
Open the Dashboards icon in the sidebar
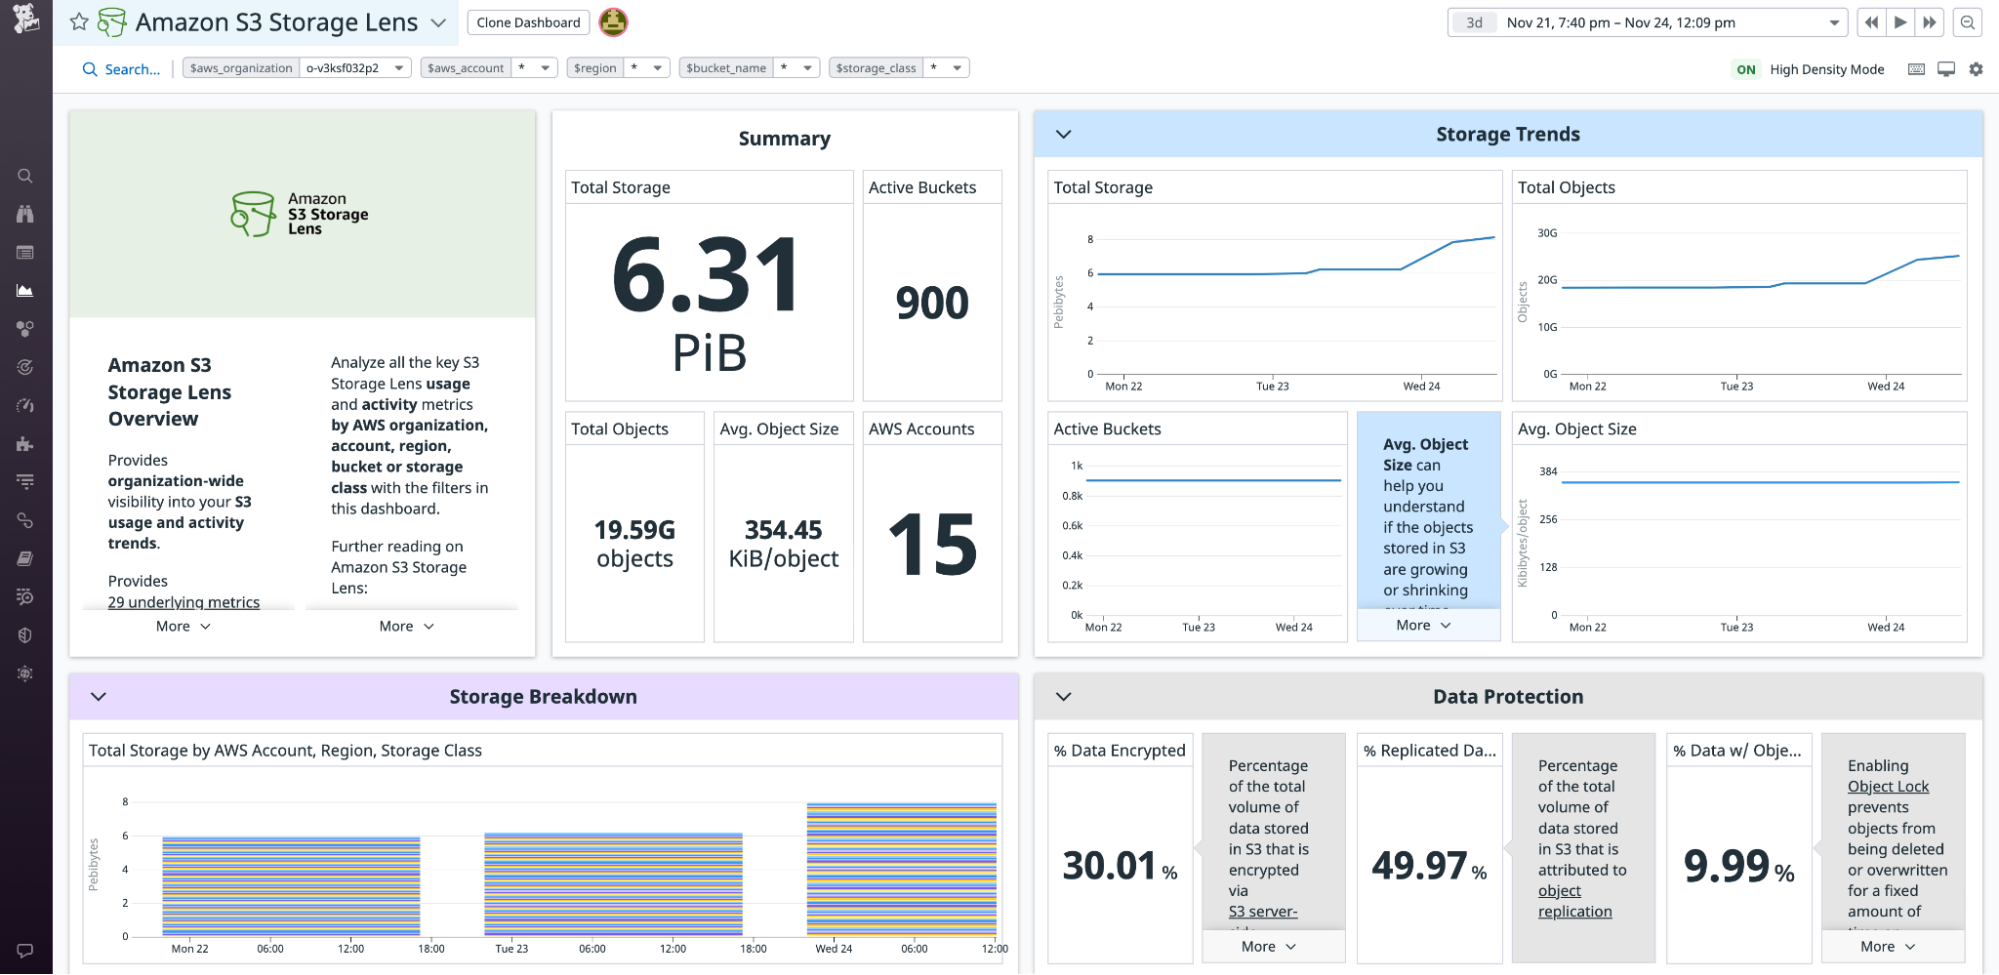pyautogui.click(x=25, y=252)
